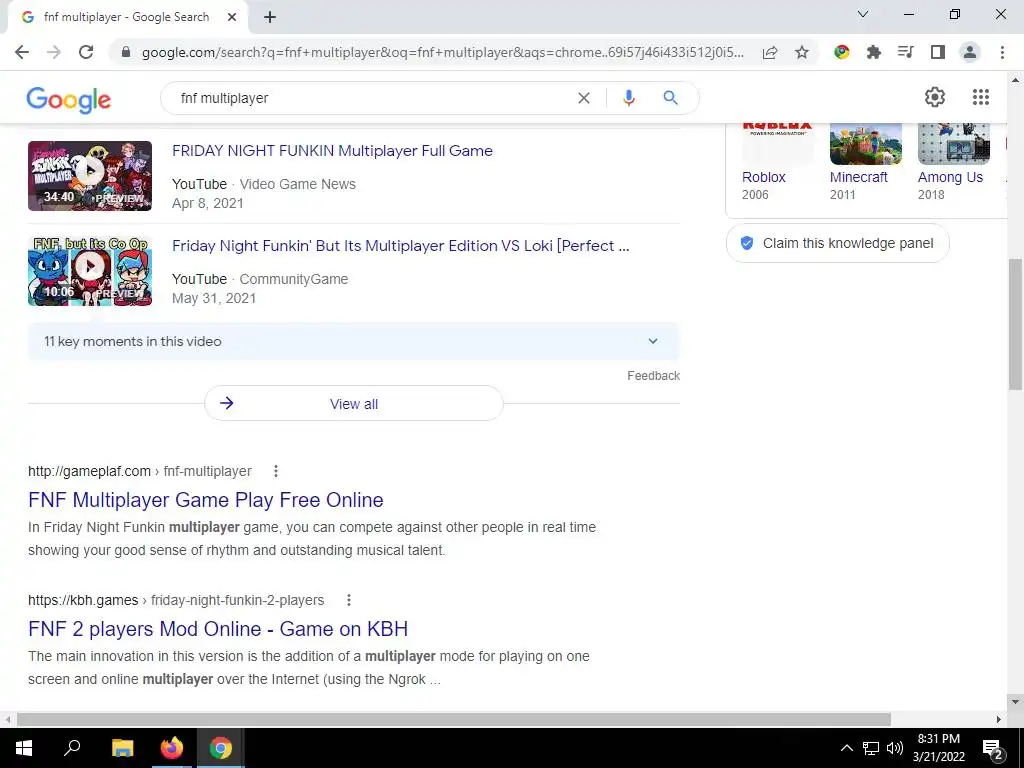
Task: Expand 11 key moments in this video
Action: point(353,341)
